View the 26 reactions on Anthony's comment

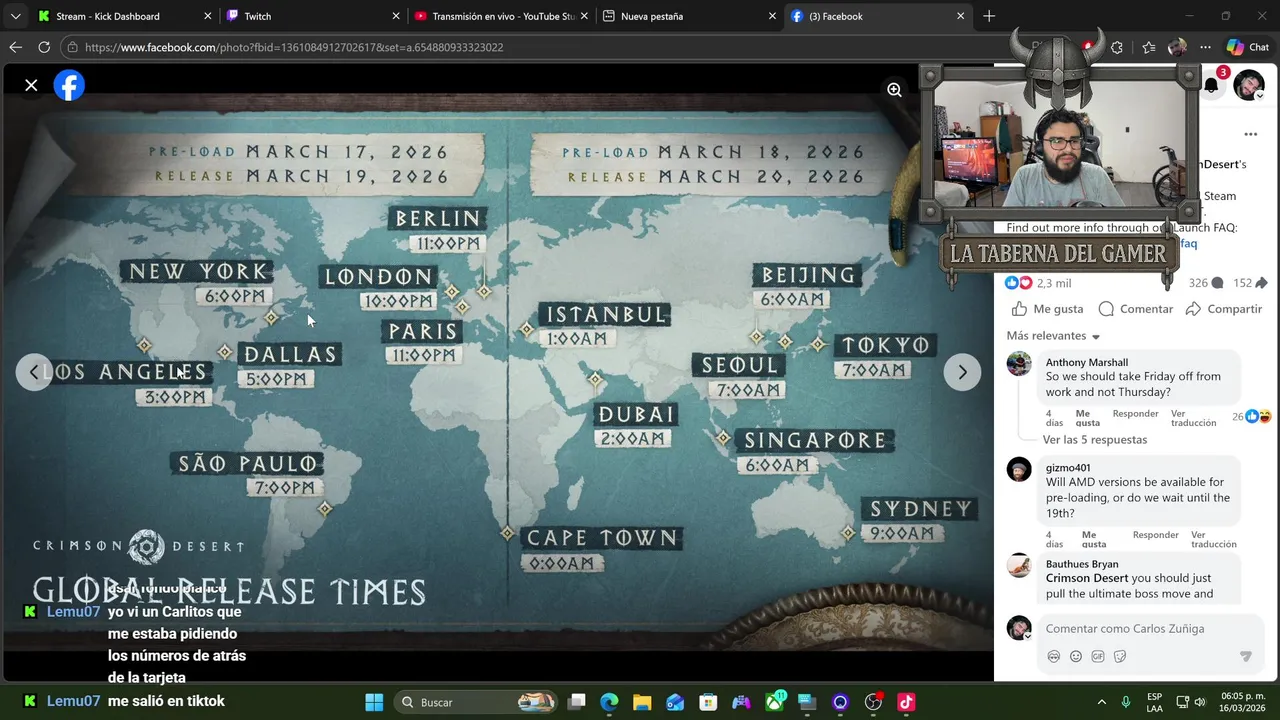point(1251,416)
